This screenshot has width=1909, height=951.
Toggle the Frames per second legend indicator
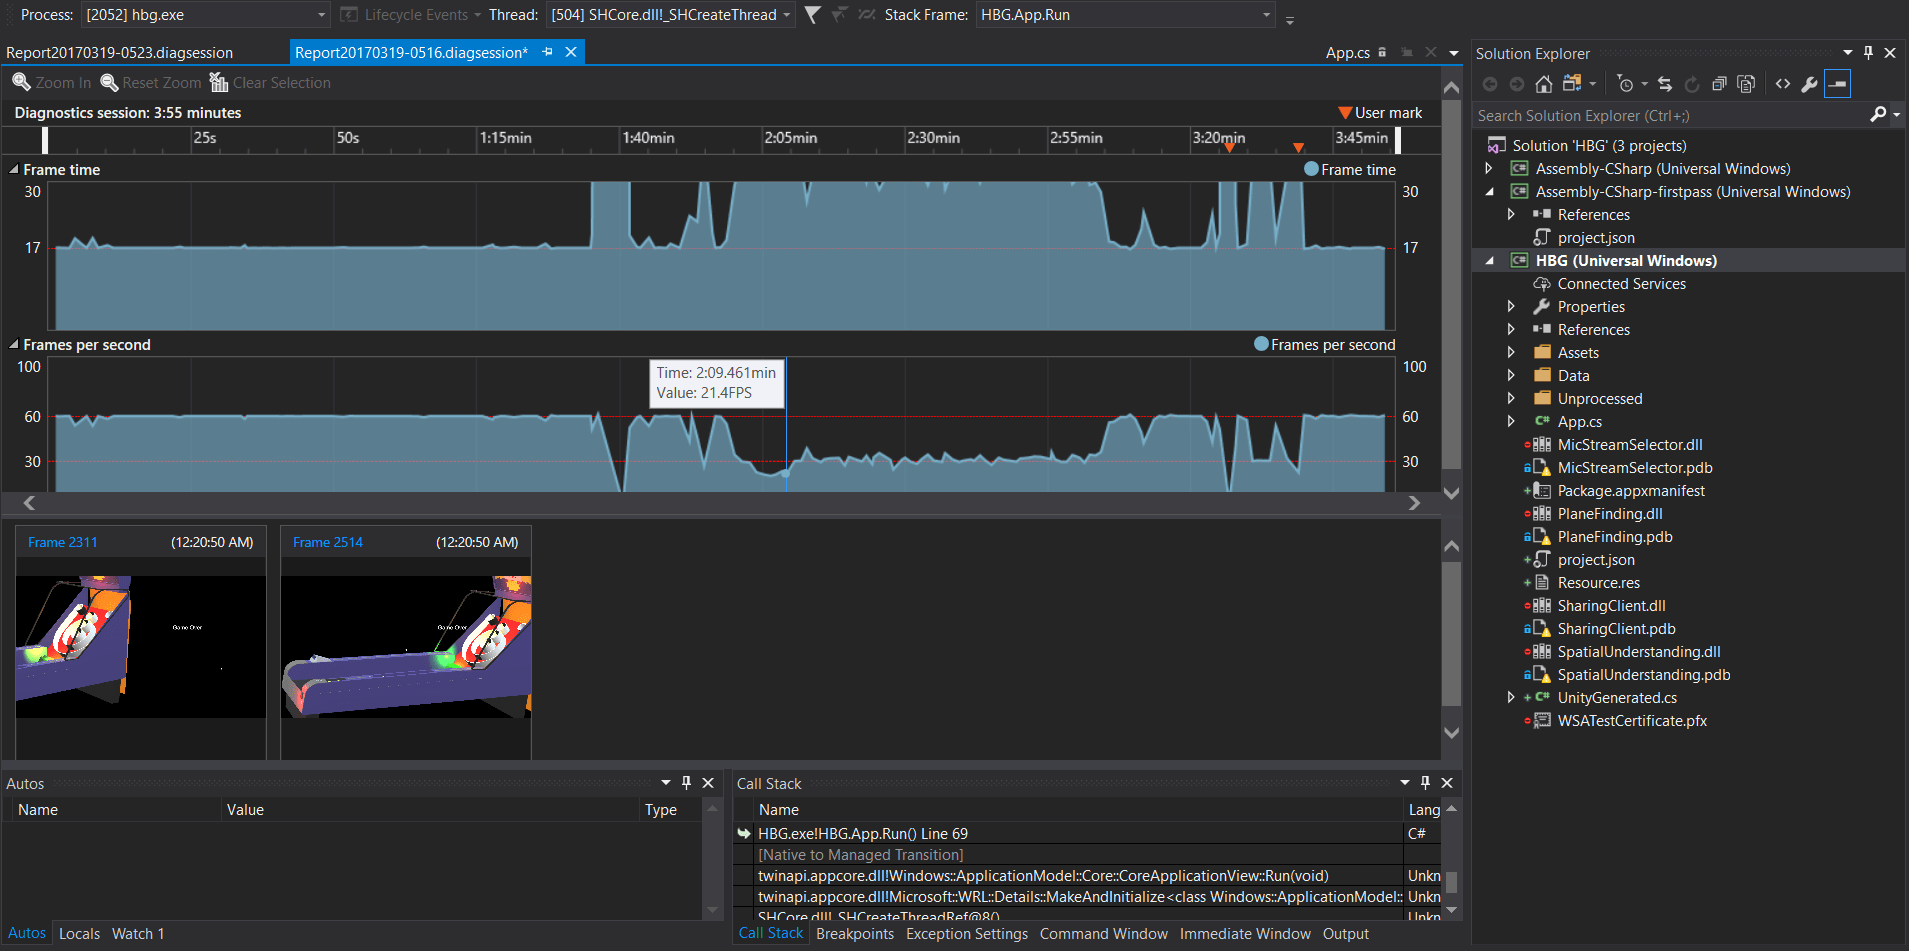[x=1260, y=344]
